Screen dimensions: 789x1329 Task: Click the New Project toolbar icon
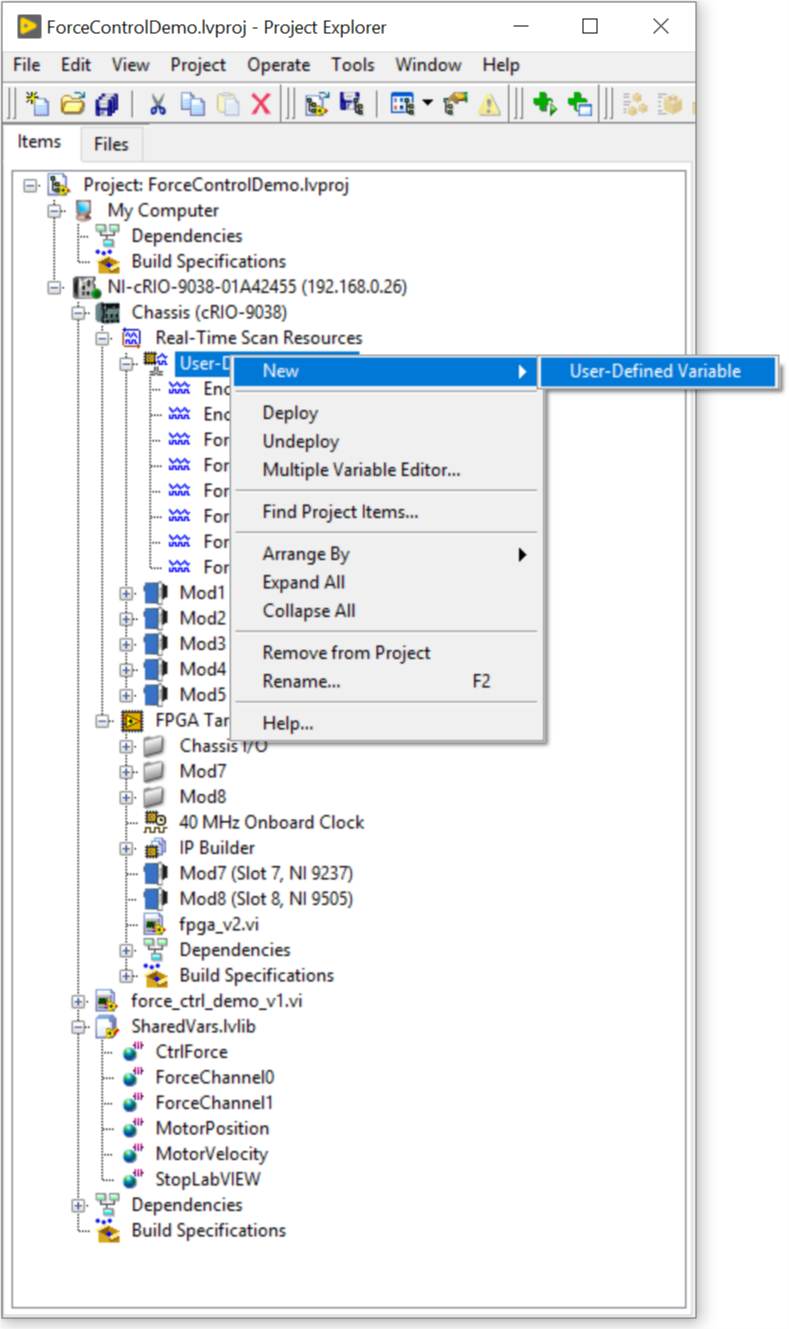pos(38,104)
